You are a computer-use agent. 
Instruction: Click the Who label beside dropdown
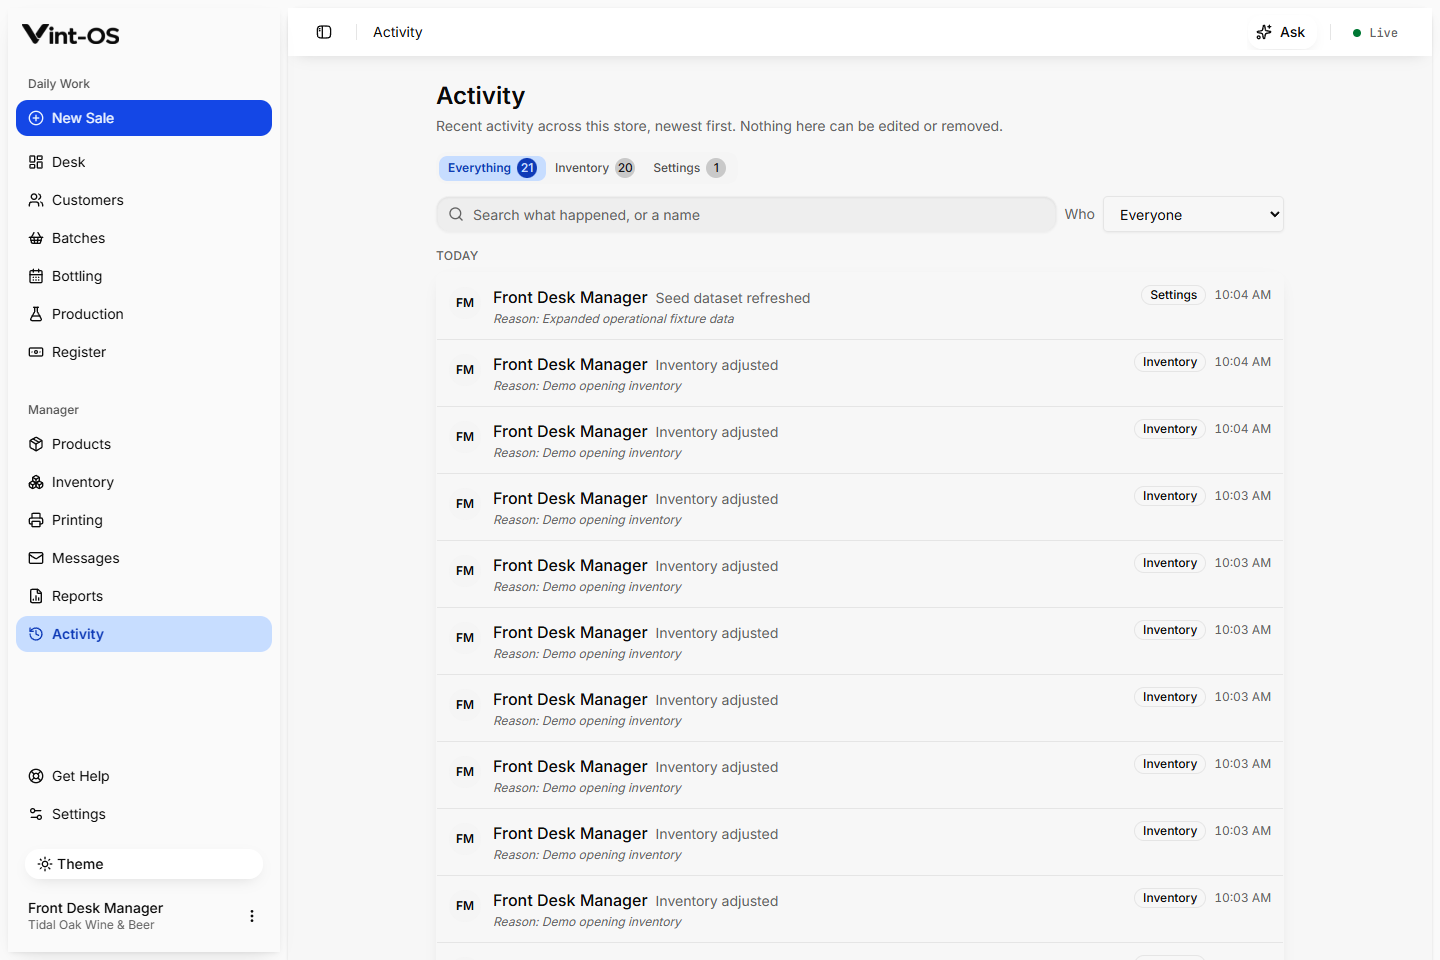coord(1080,214)
